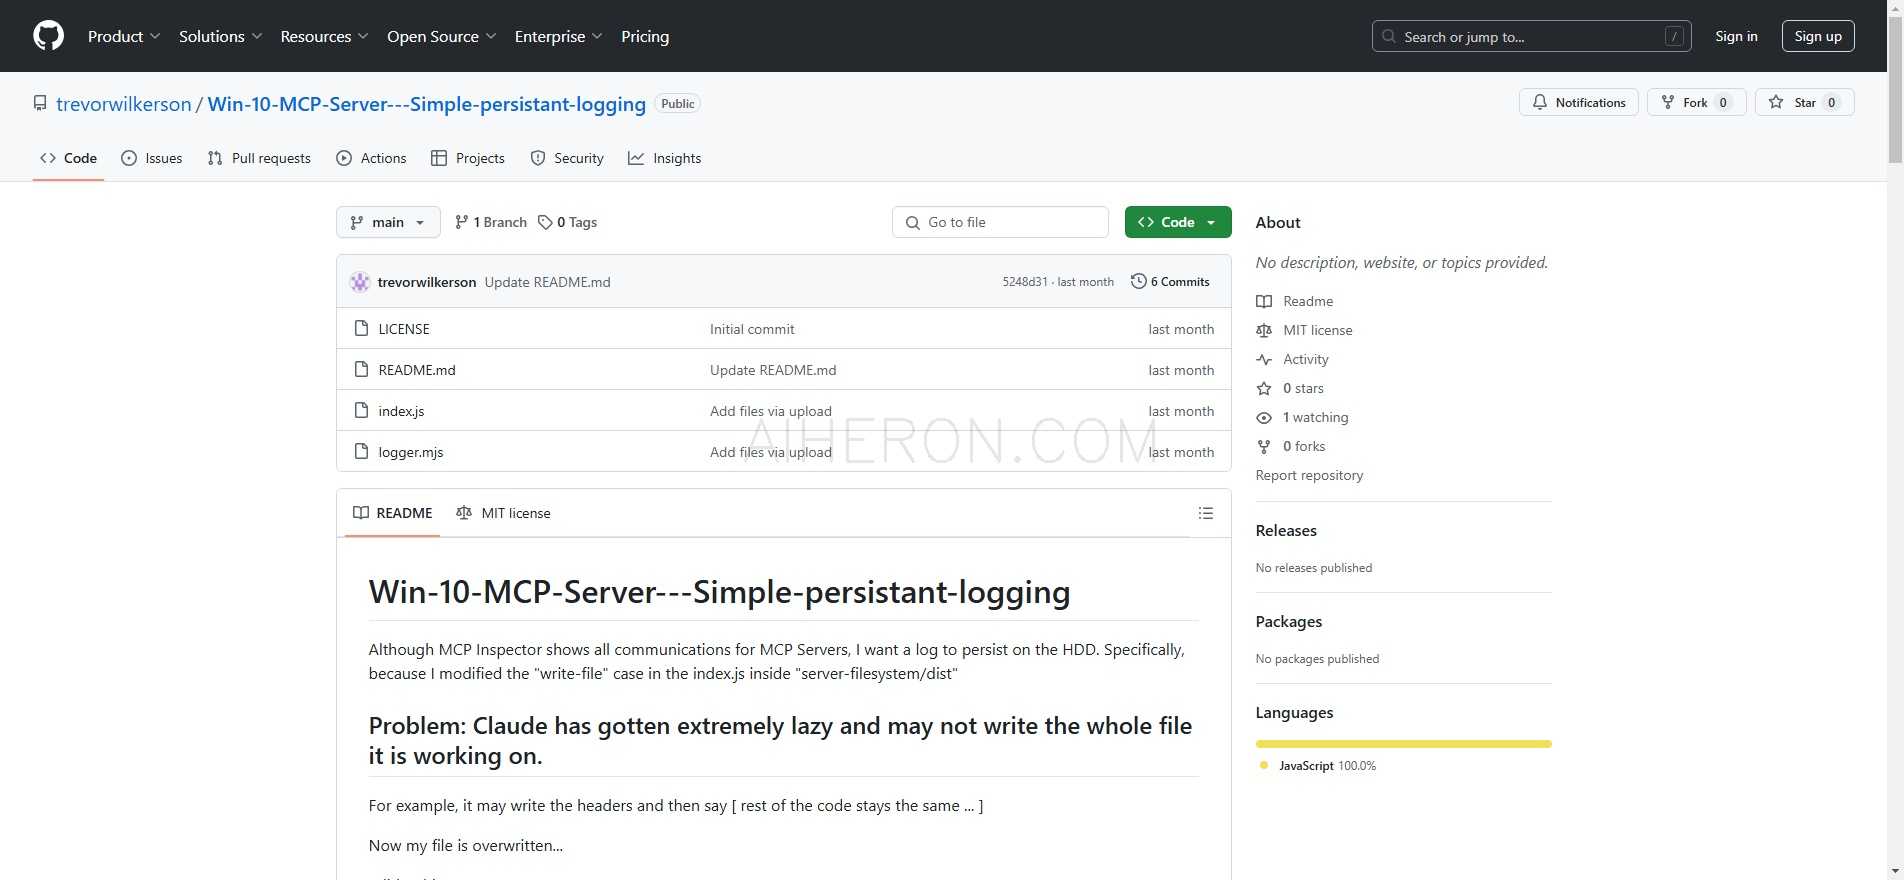
Task: Open the 6 Commits history link
Action: coord(1170,282)
